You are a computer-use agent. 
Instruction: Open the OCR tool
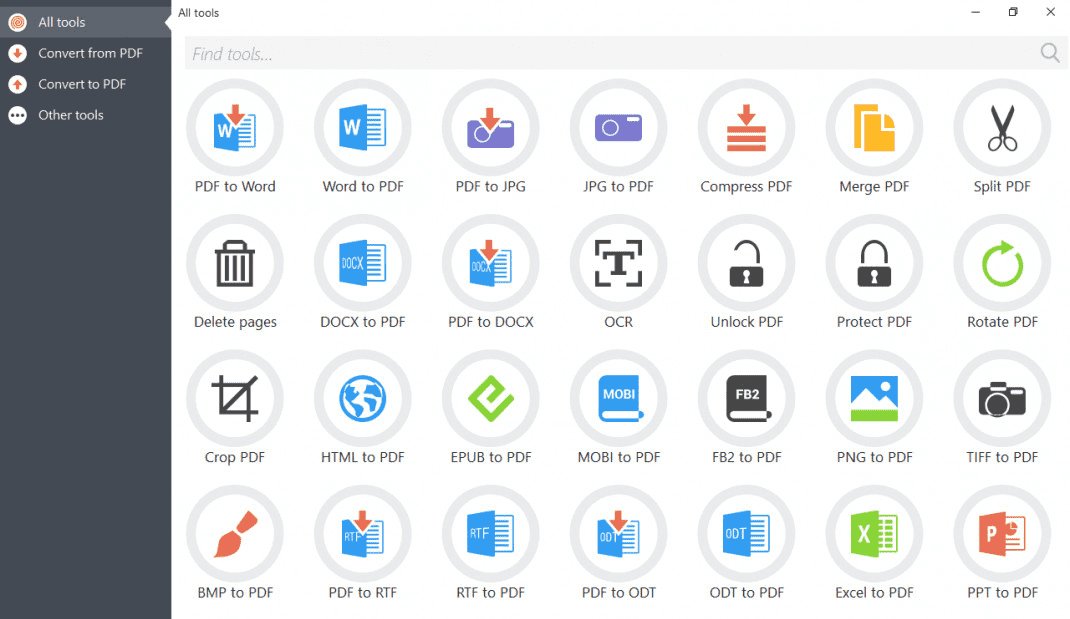(618, 263)
